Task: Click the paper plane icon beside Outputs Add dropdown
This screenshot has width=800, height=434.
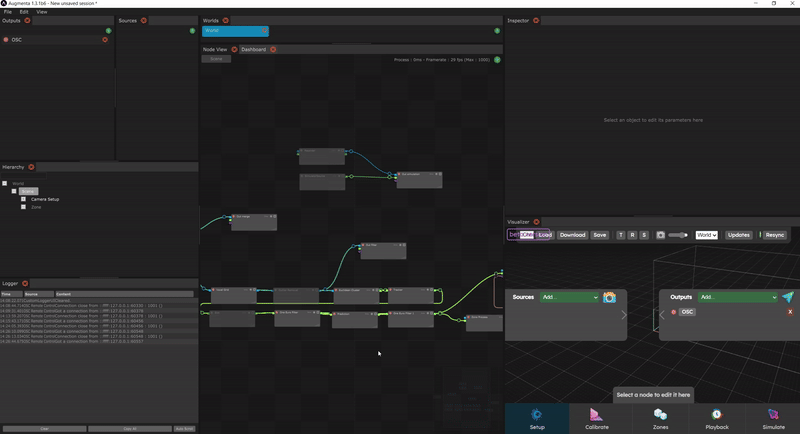Action: point(788,297)
